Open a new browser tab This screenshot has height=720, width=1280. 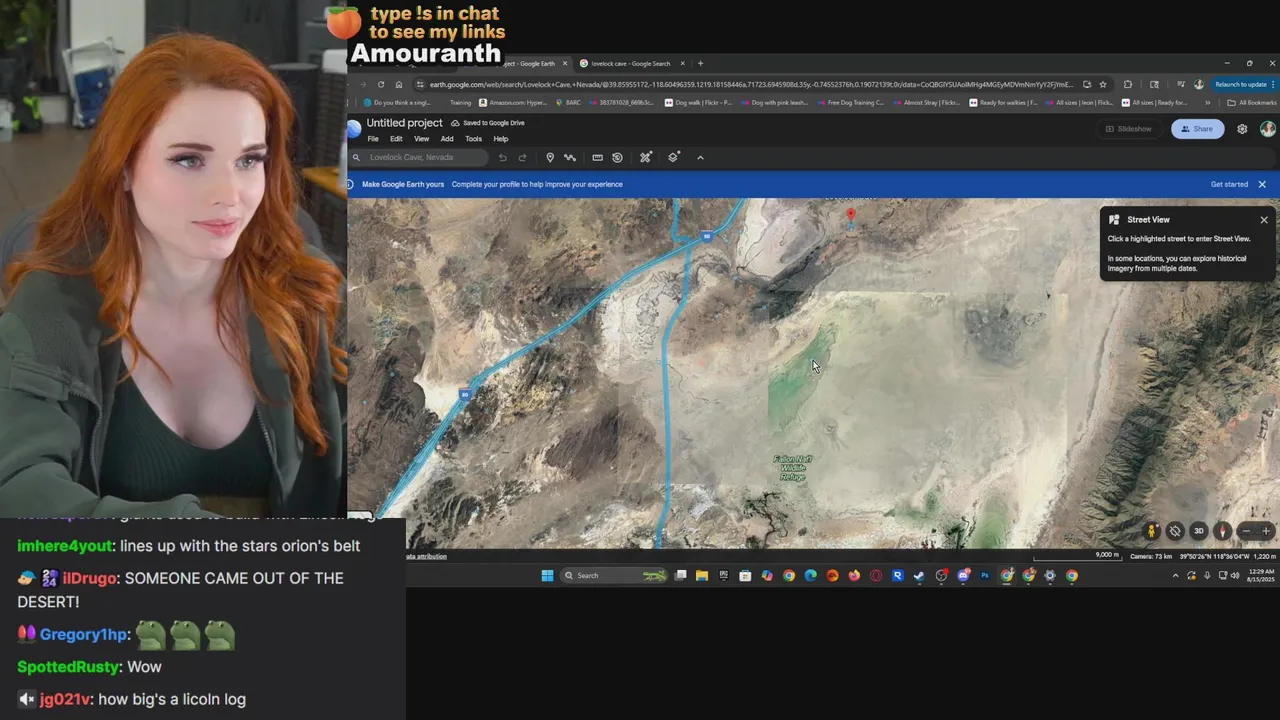pyautogui.click(x=700, y=64)
